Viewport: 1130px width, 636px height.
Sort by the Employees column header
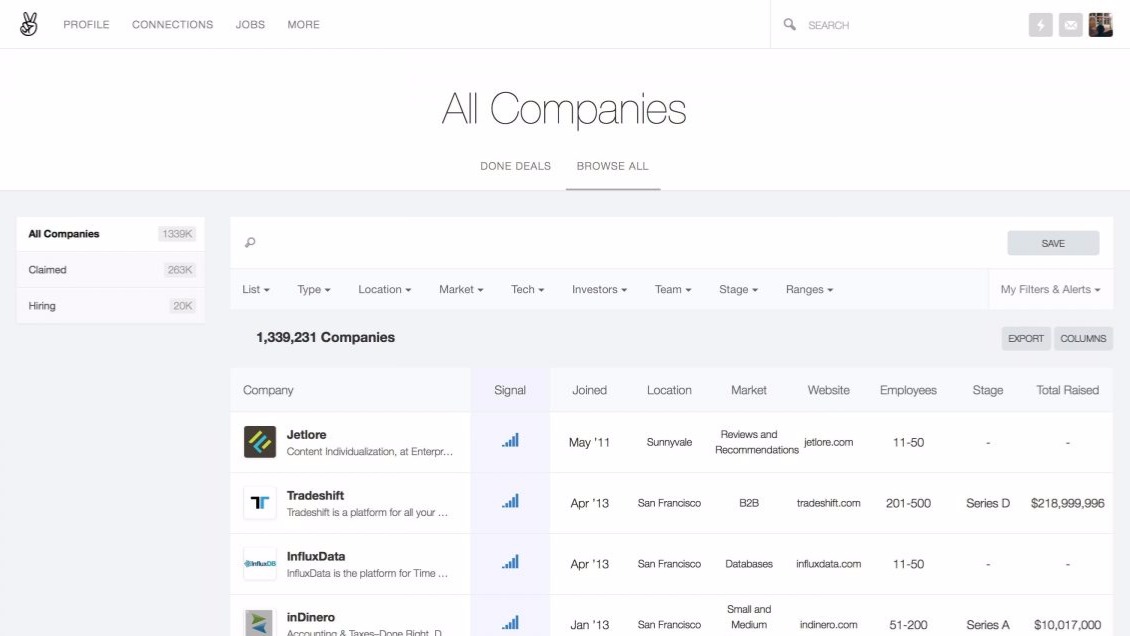[x=908, y=390]
